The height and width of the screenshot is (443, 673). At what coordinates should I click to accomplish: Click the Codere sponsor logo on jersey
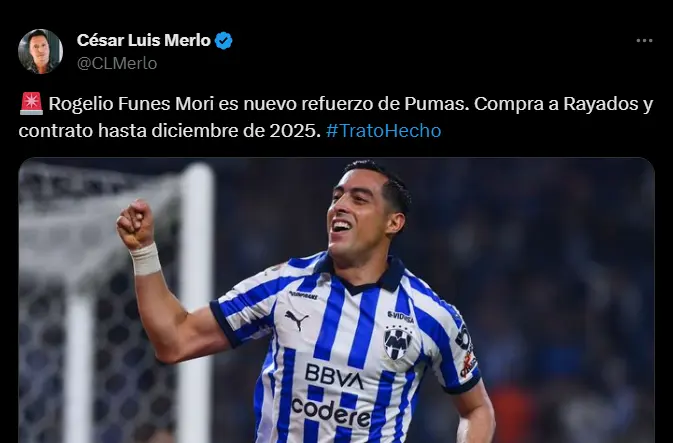[330, 412]
